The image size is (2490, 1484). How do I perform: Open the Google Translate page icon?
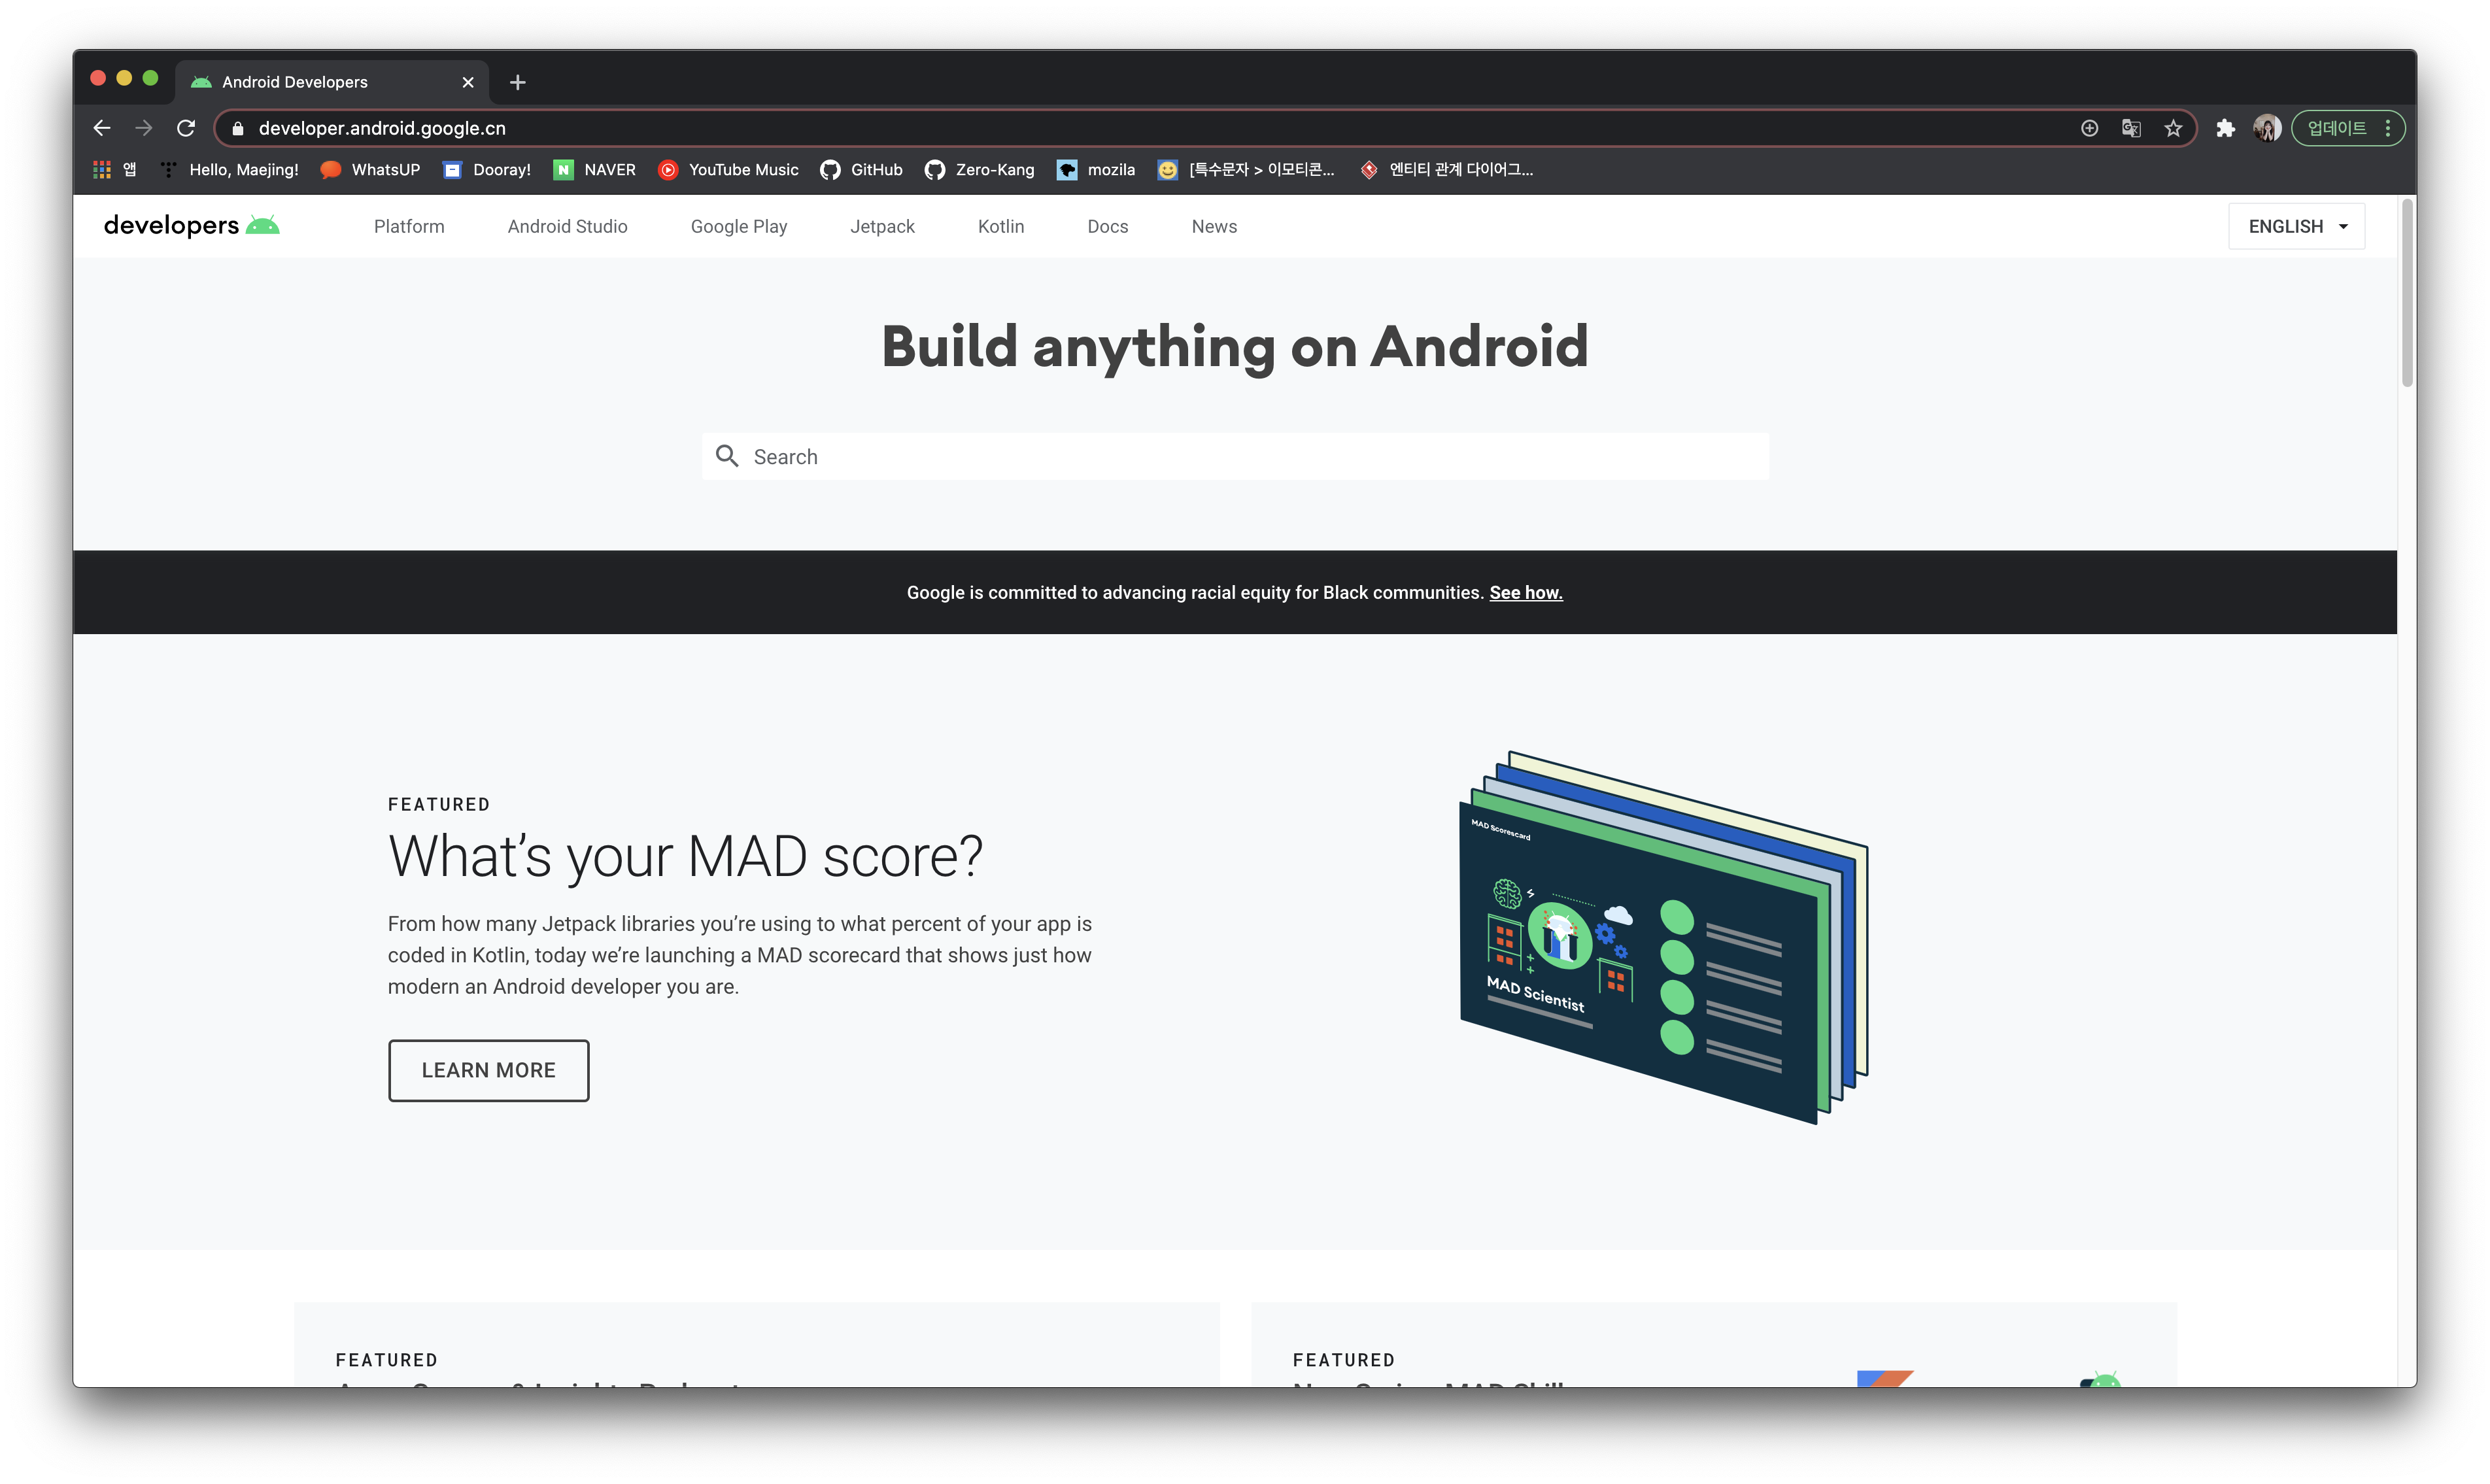coord(2131,128)
